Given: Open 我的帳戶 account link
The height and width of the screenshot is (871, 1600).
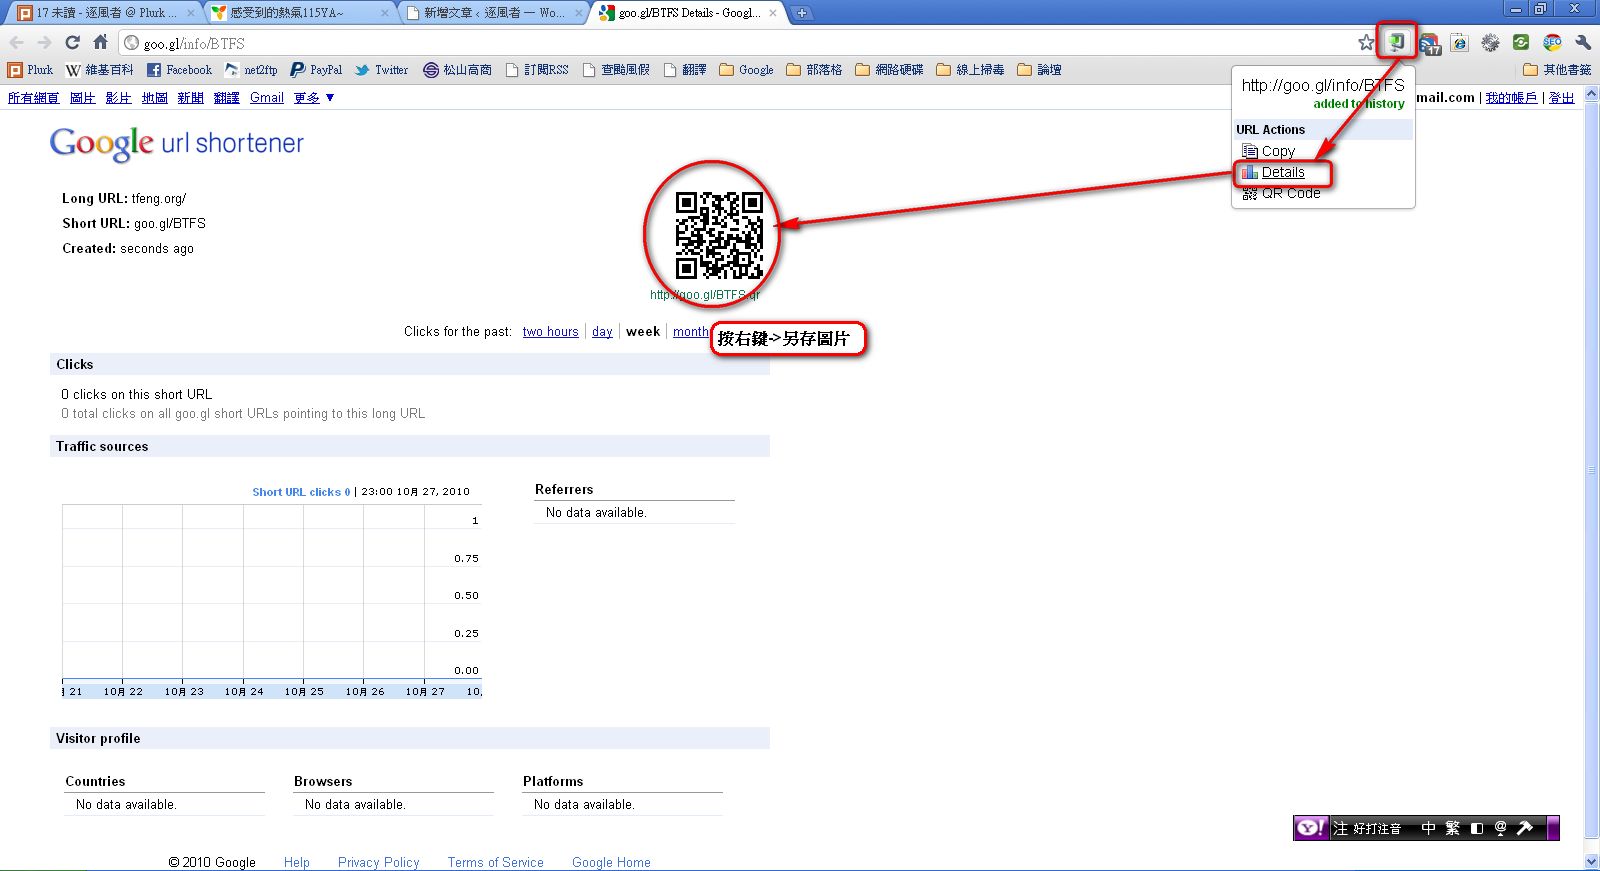Looking at the screenshot, I should 1511,98.
